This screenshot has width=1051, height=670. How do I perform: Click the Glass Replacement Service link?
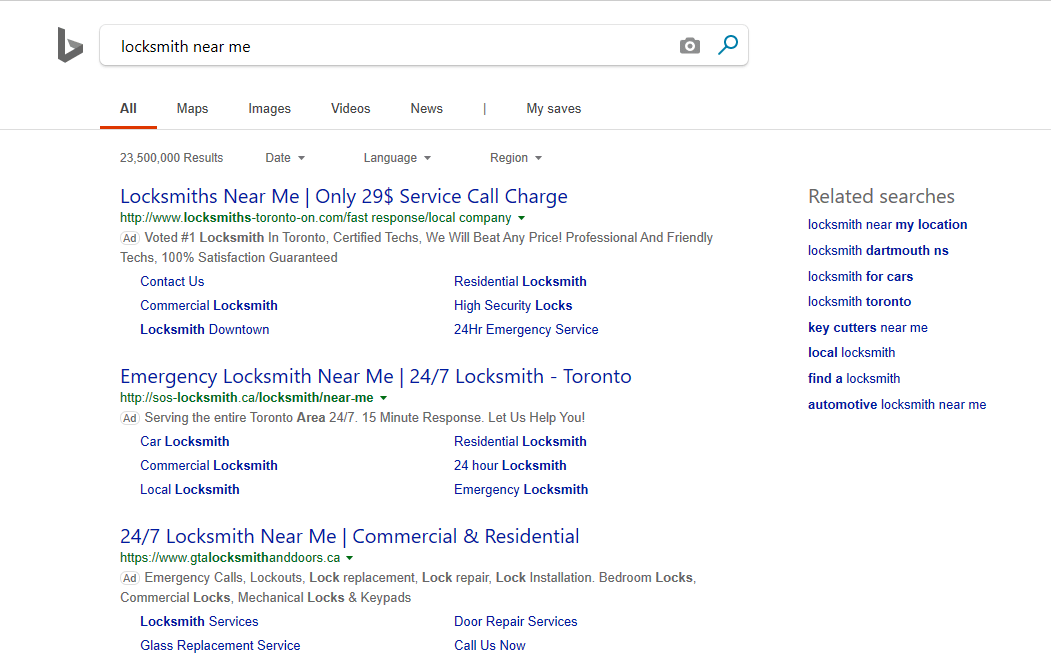point(220,645)
